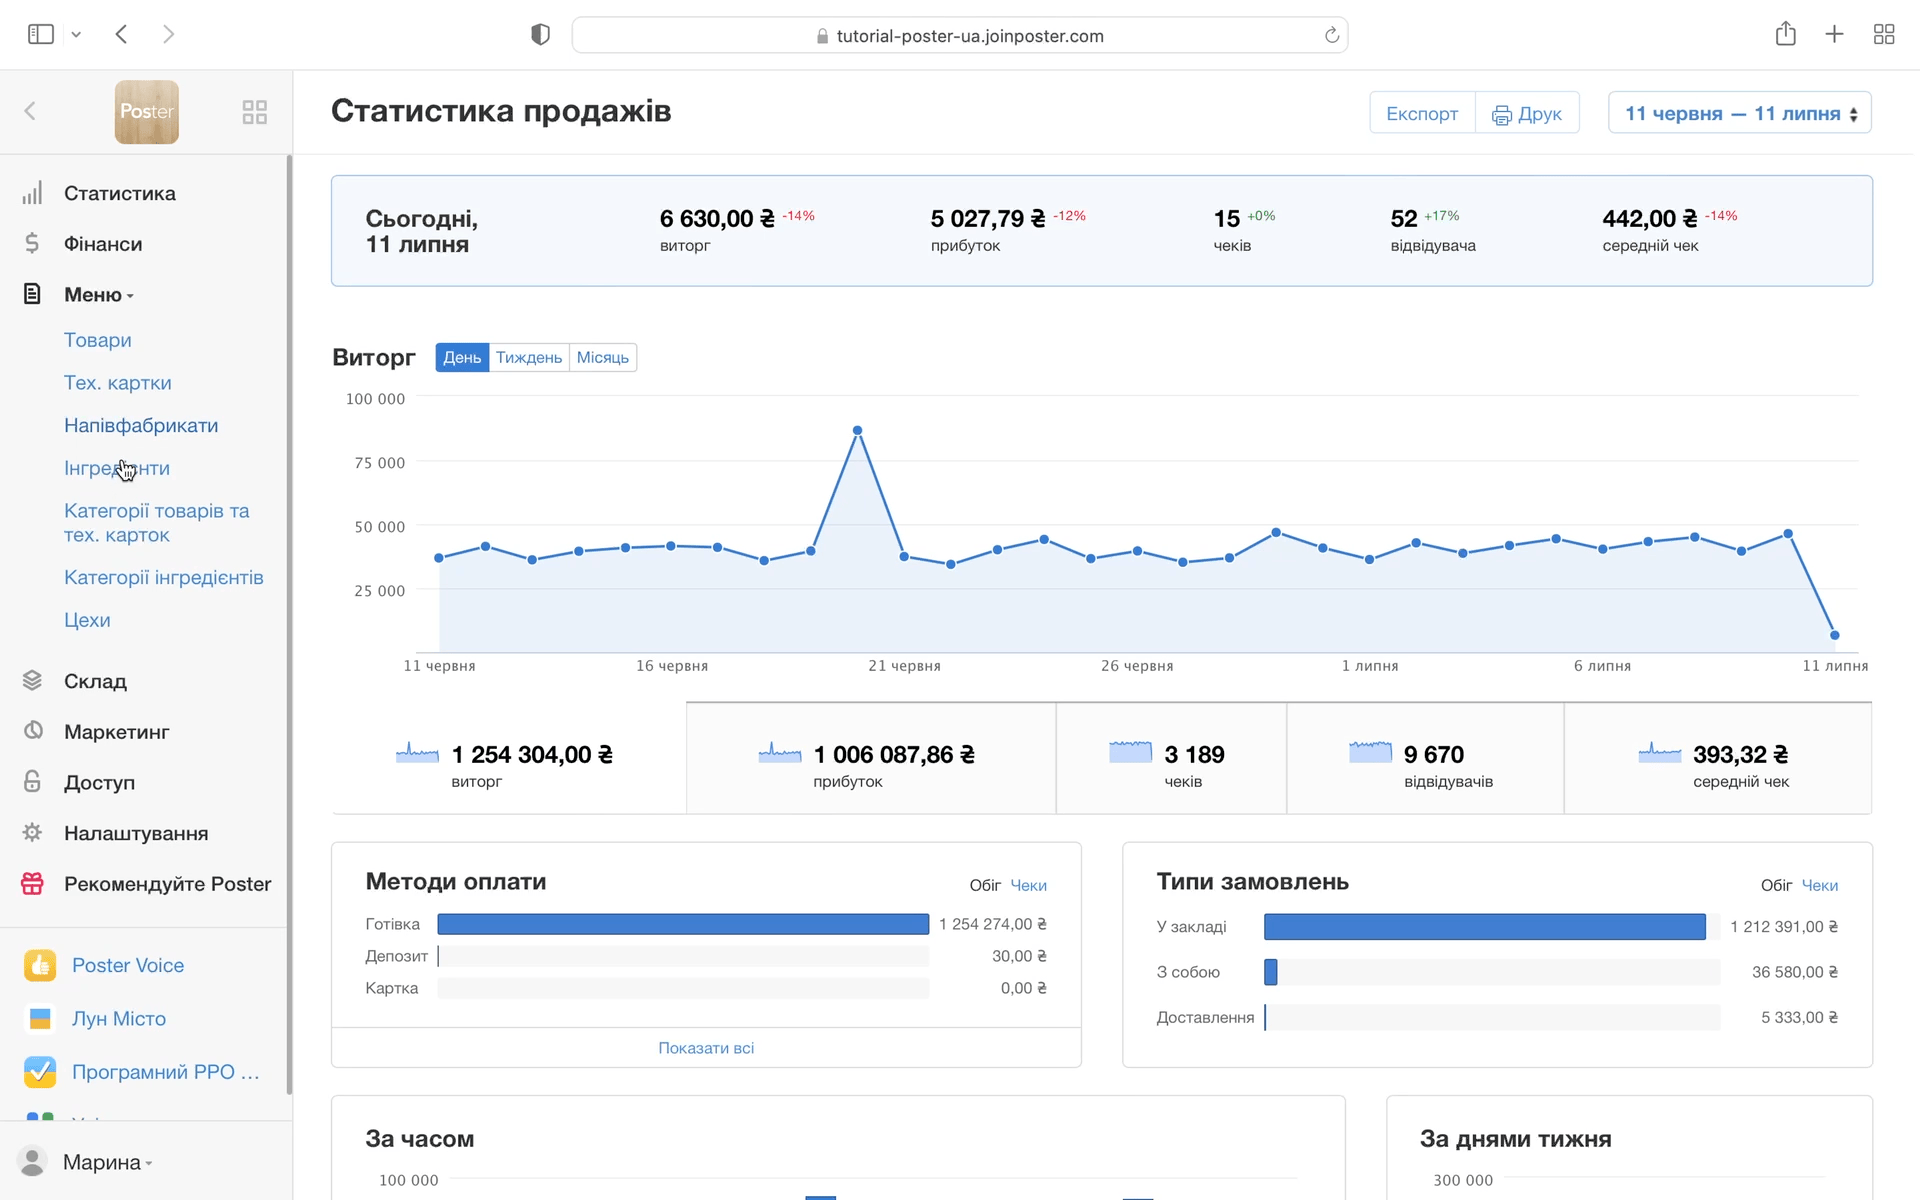Viewport: 1920px width, 1200px height.
Task: Click the Safari share icon
Action: click(x=1785, y=35)
